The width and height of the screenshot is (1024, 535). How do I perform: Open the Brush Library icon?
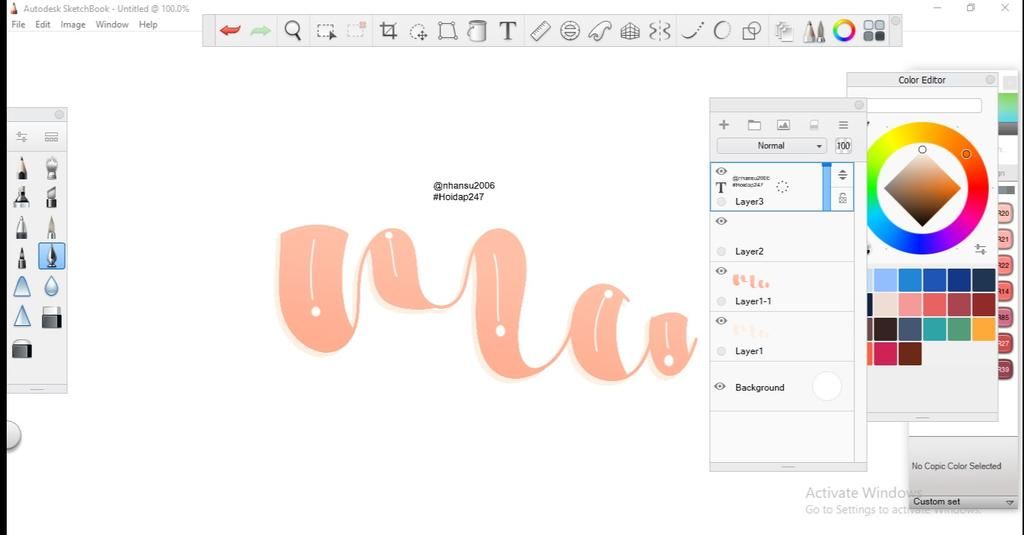coord(52,137)
